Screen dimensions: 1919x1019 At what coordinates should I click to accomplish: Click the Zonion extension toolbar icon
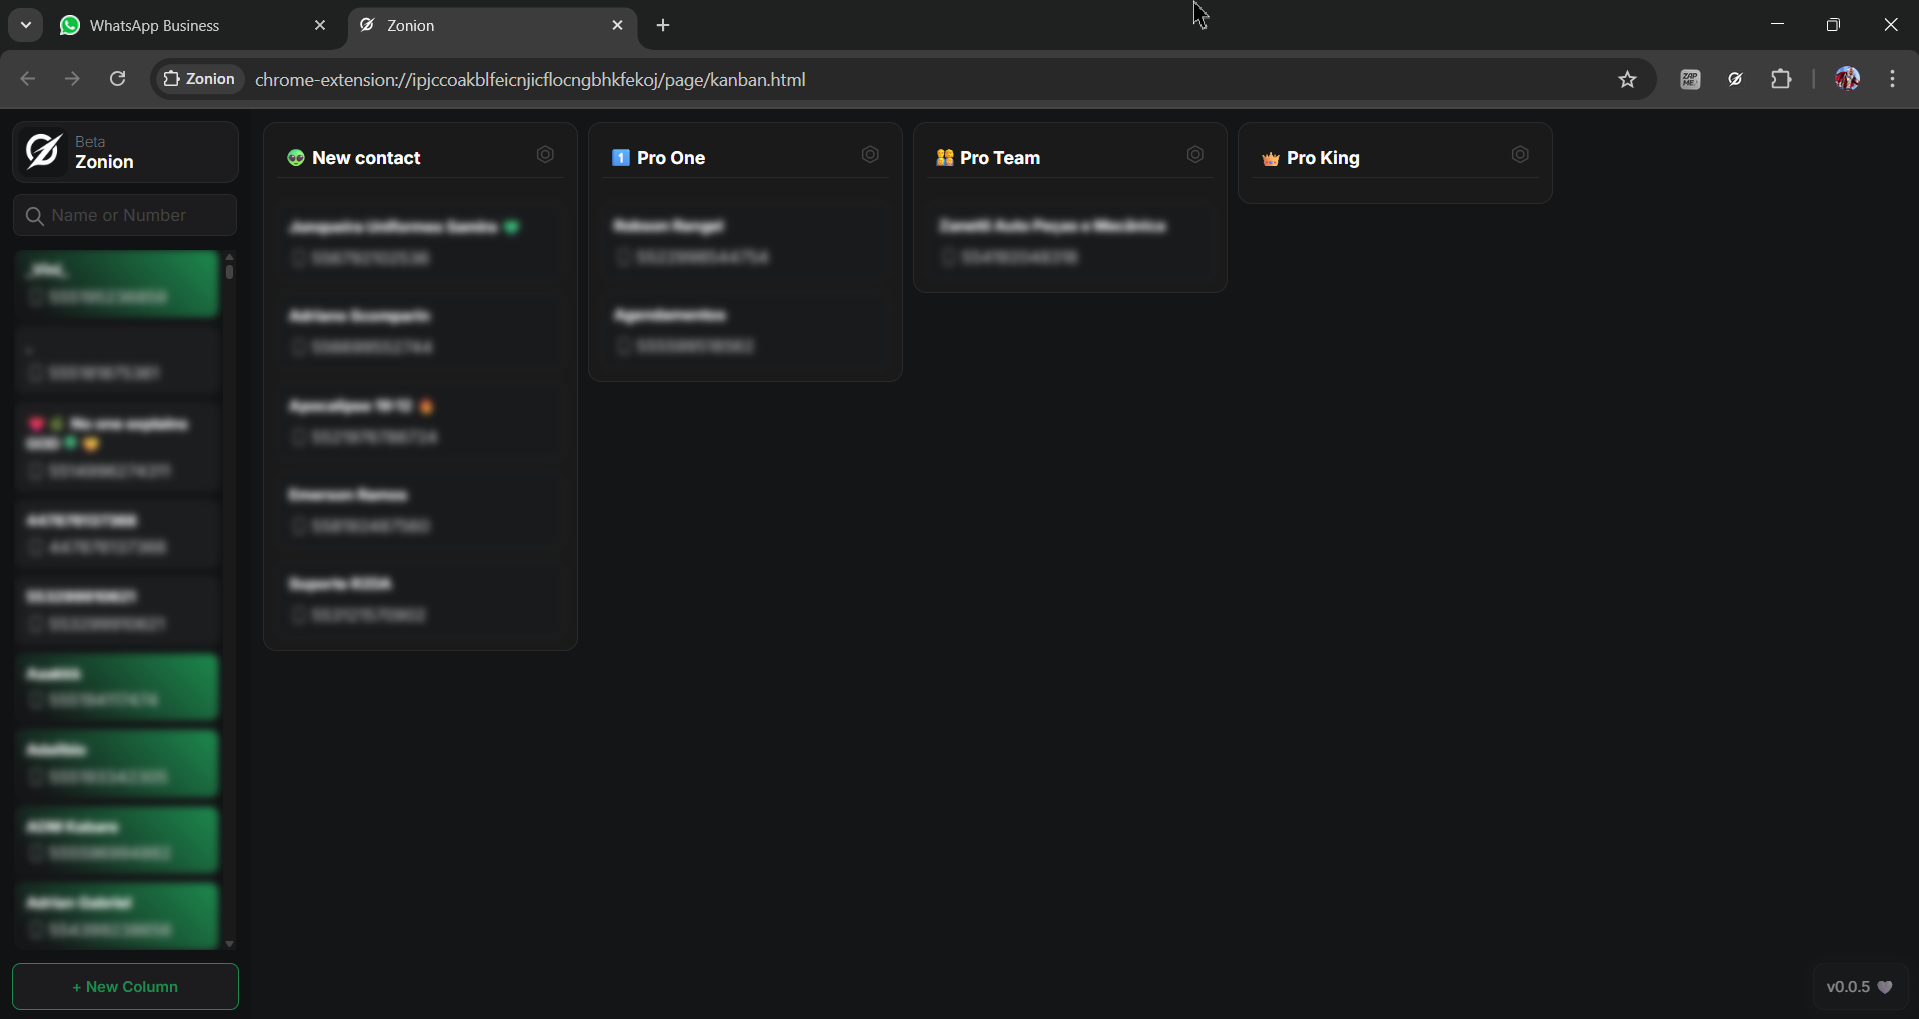[x=1736, y=80]
